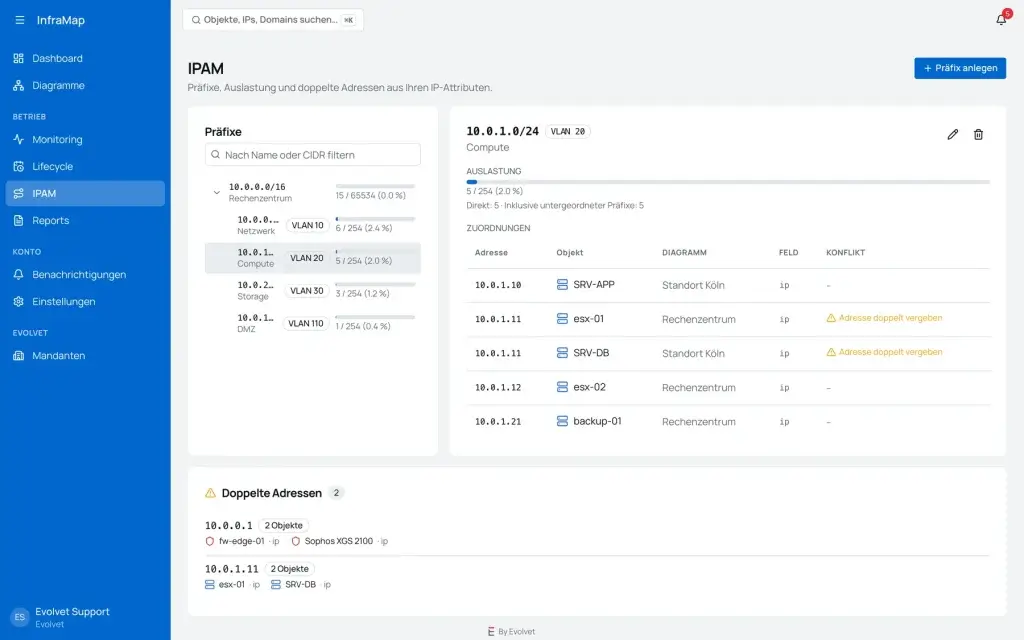Select the Compute VLAN 20 prefix
The width and height of the screenshot is (1024, 640).
[312, 258]
